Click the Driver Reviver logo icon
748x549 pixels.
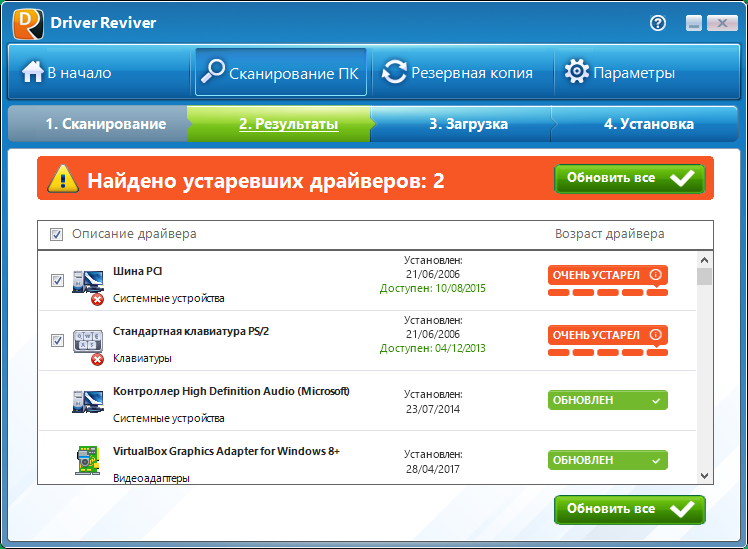pyautogui.click(x=28, y=23)
